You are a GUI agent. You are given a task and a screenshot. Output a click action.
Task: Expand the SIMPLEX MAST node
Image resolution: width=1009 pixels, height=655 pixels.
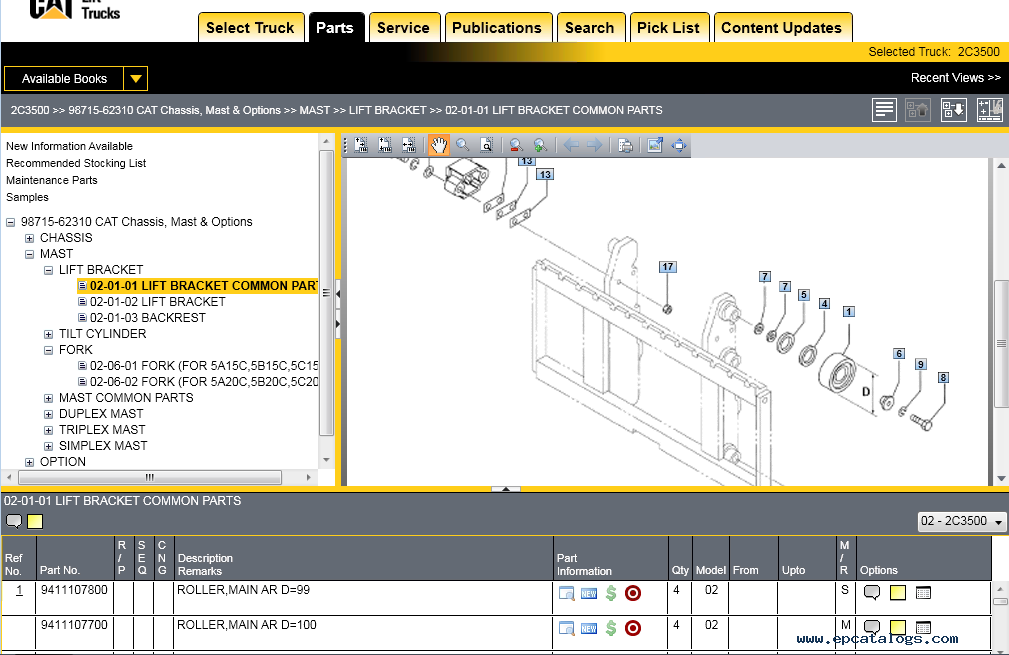coord(48,446)
